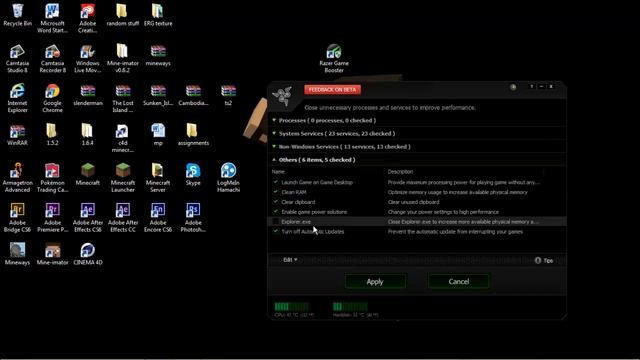The image size is (640, 360).
Task: Select the slenderman archive icon
Action: [87, 95]
